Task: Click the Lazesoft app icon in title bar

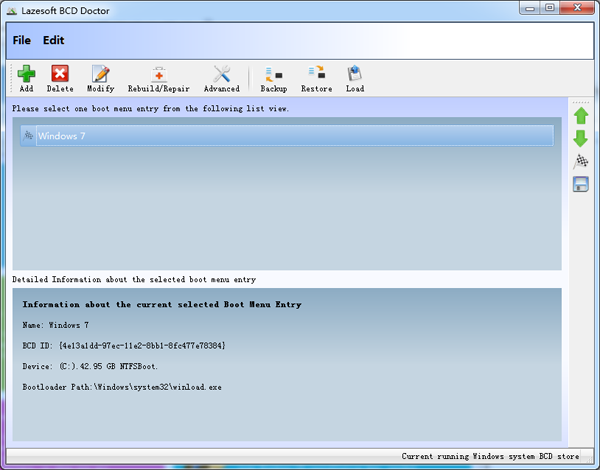Action: coord(12,11)
